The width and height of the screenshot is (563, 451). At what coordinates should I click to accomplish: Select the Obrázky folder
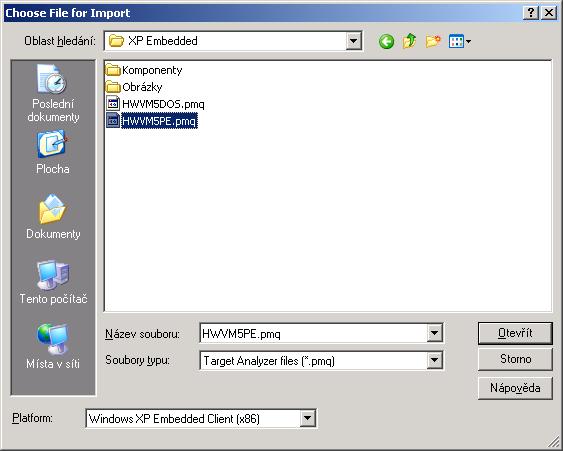point(134,87)
